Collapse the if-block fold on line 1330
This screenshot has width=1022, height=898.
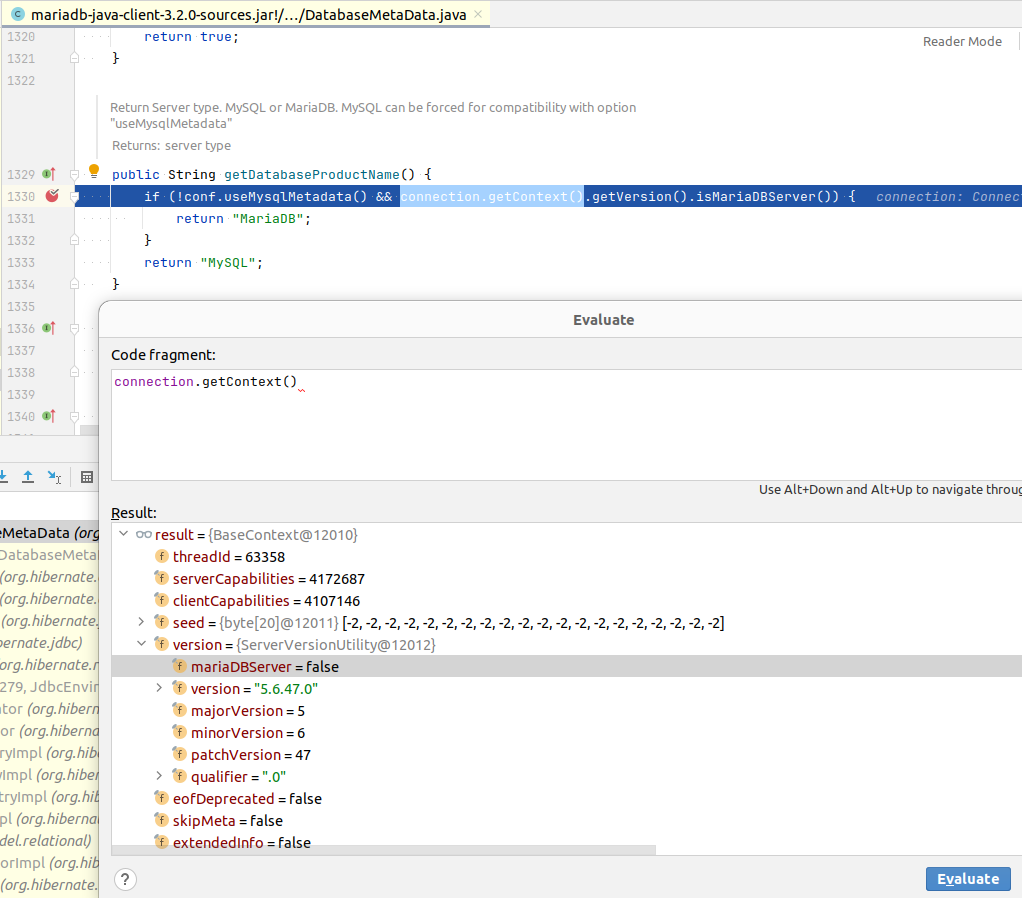(75, 197)
